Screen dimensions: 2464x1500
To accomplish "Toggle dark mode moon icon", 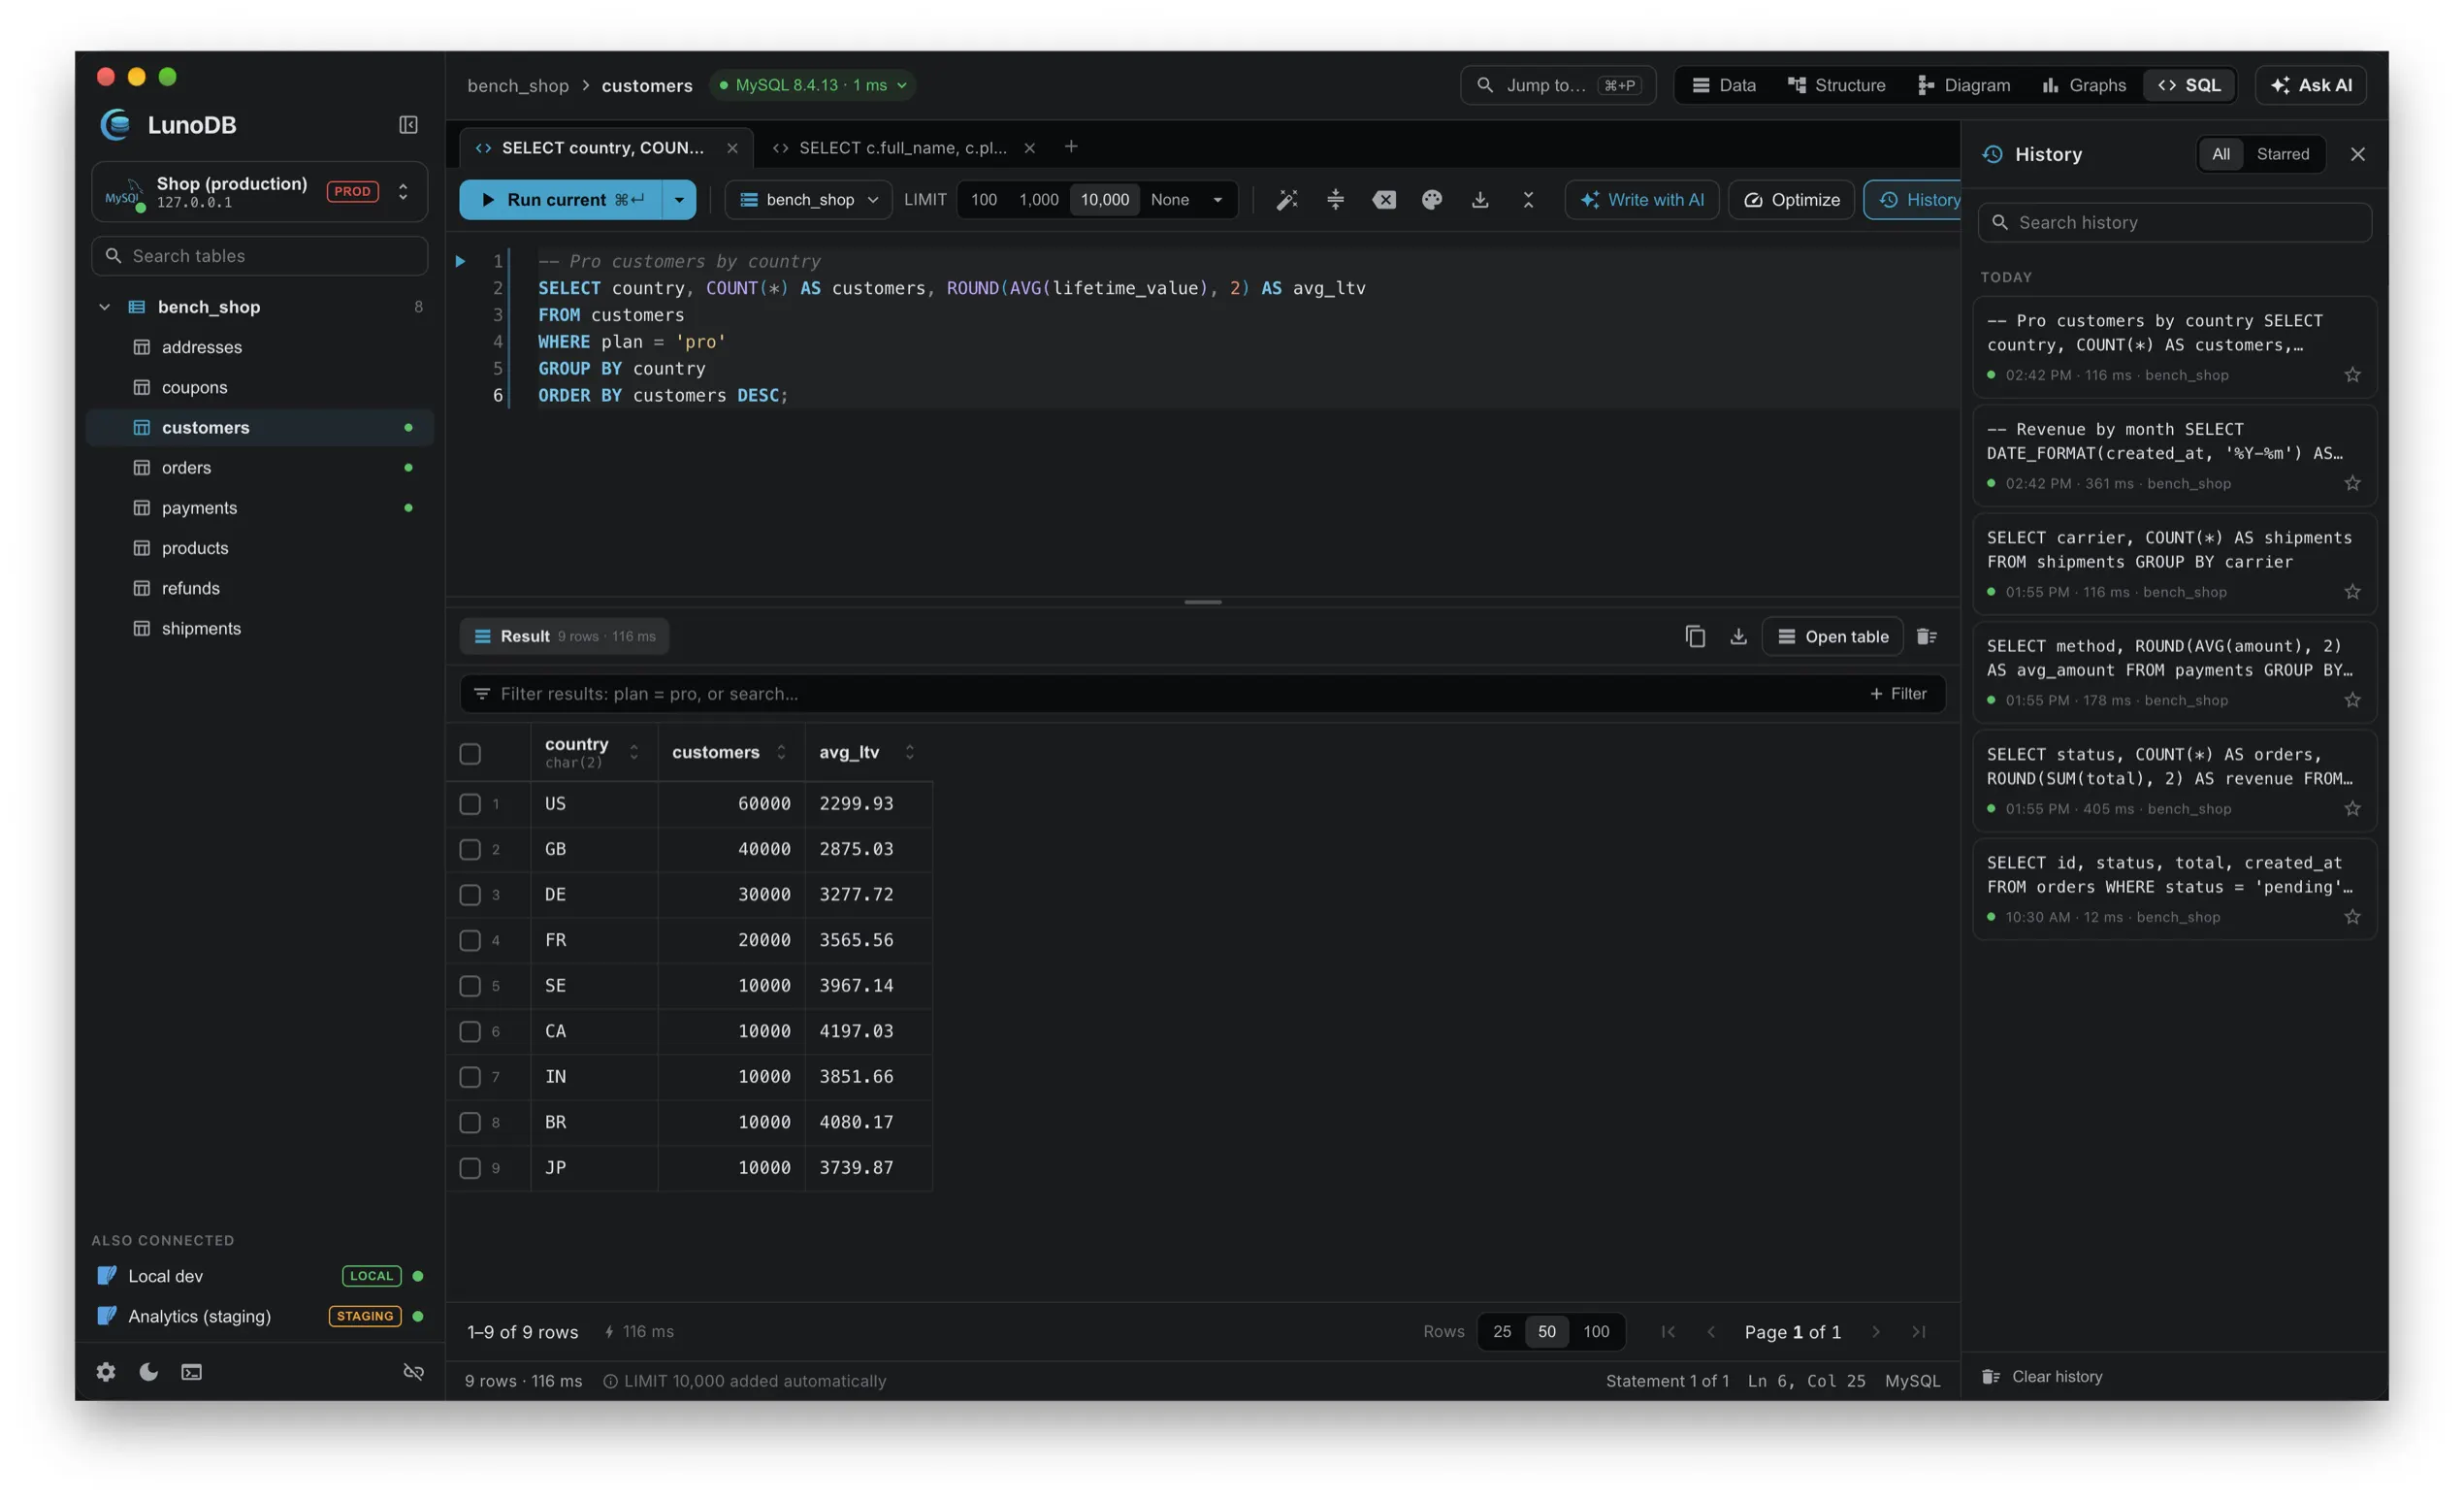I will pyautogui.click(x=149, y=1372).
